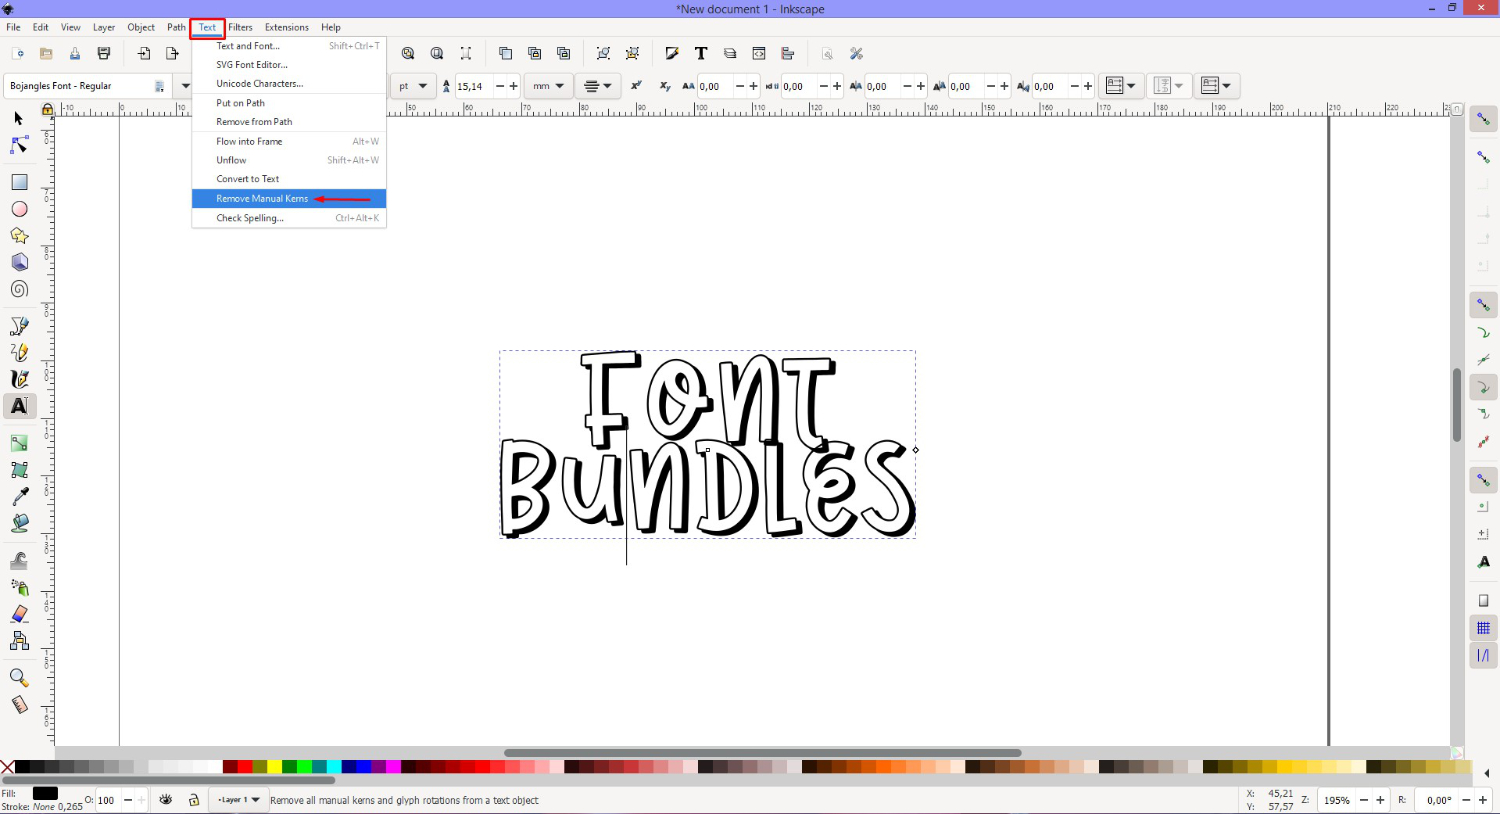Open Text and Font dialog toolbar icon

[701, 54]
